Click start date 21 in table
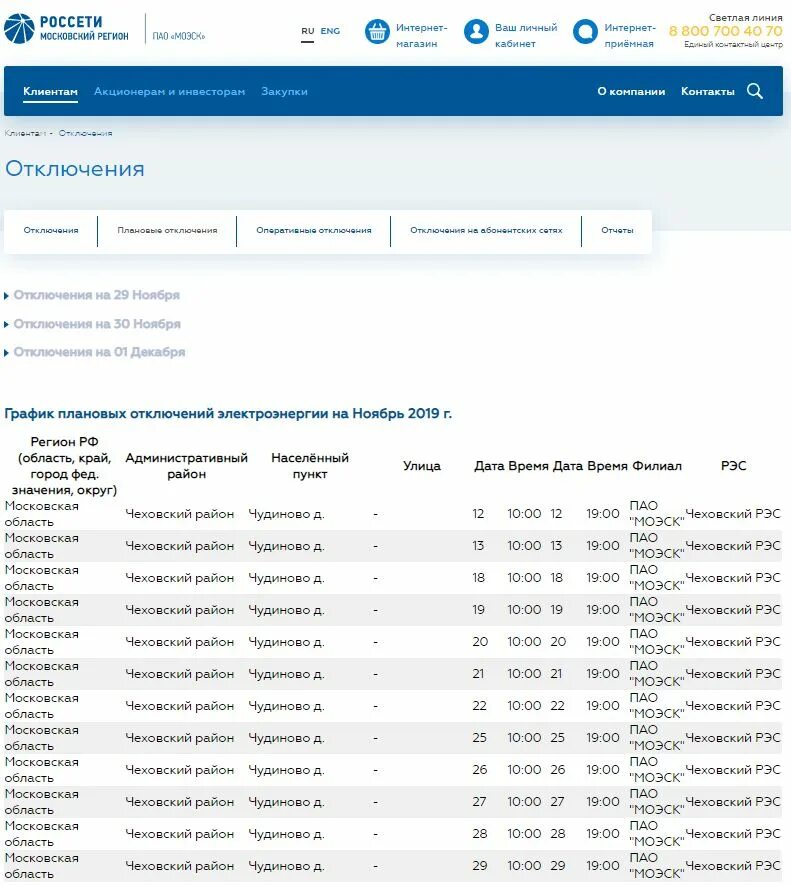 click(x=478, y=674)
